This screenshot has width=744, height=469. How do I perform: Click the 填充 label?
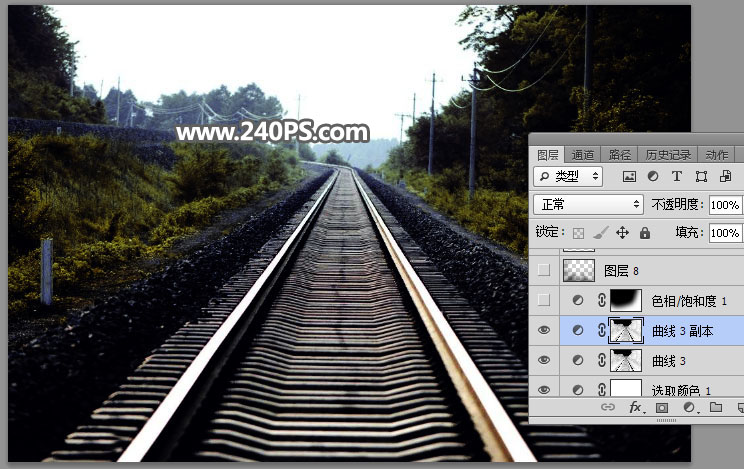click(689, 233)
